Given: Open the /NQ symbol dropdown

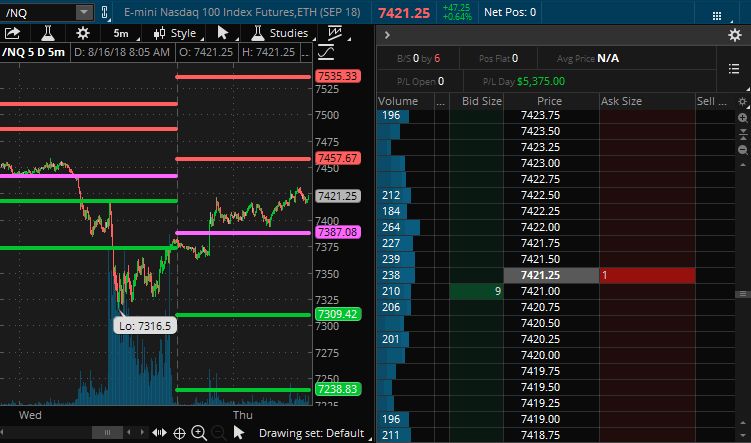Looking at the screenshot, I should (x=83, y=13).
